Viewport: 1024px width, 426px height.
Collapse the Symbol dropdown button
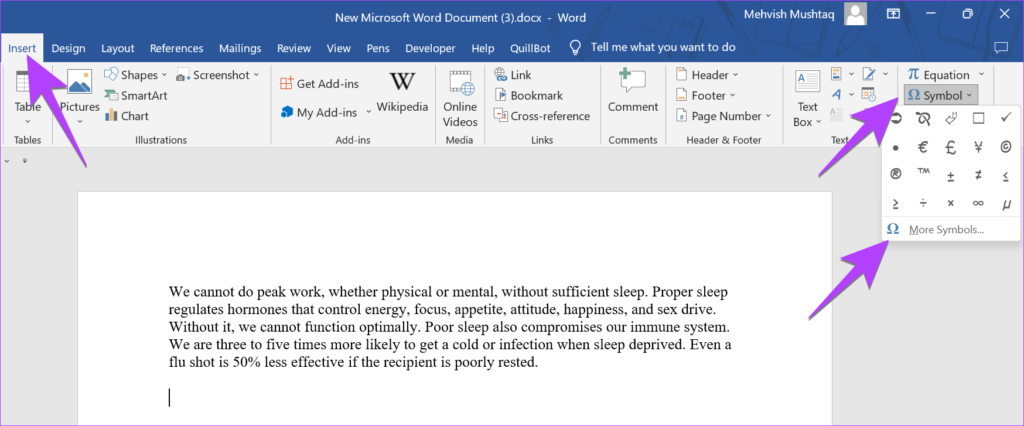pyautogui.click(x=941, y=95)
